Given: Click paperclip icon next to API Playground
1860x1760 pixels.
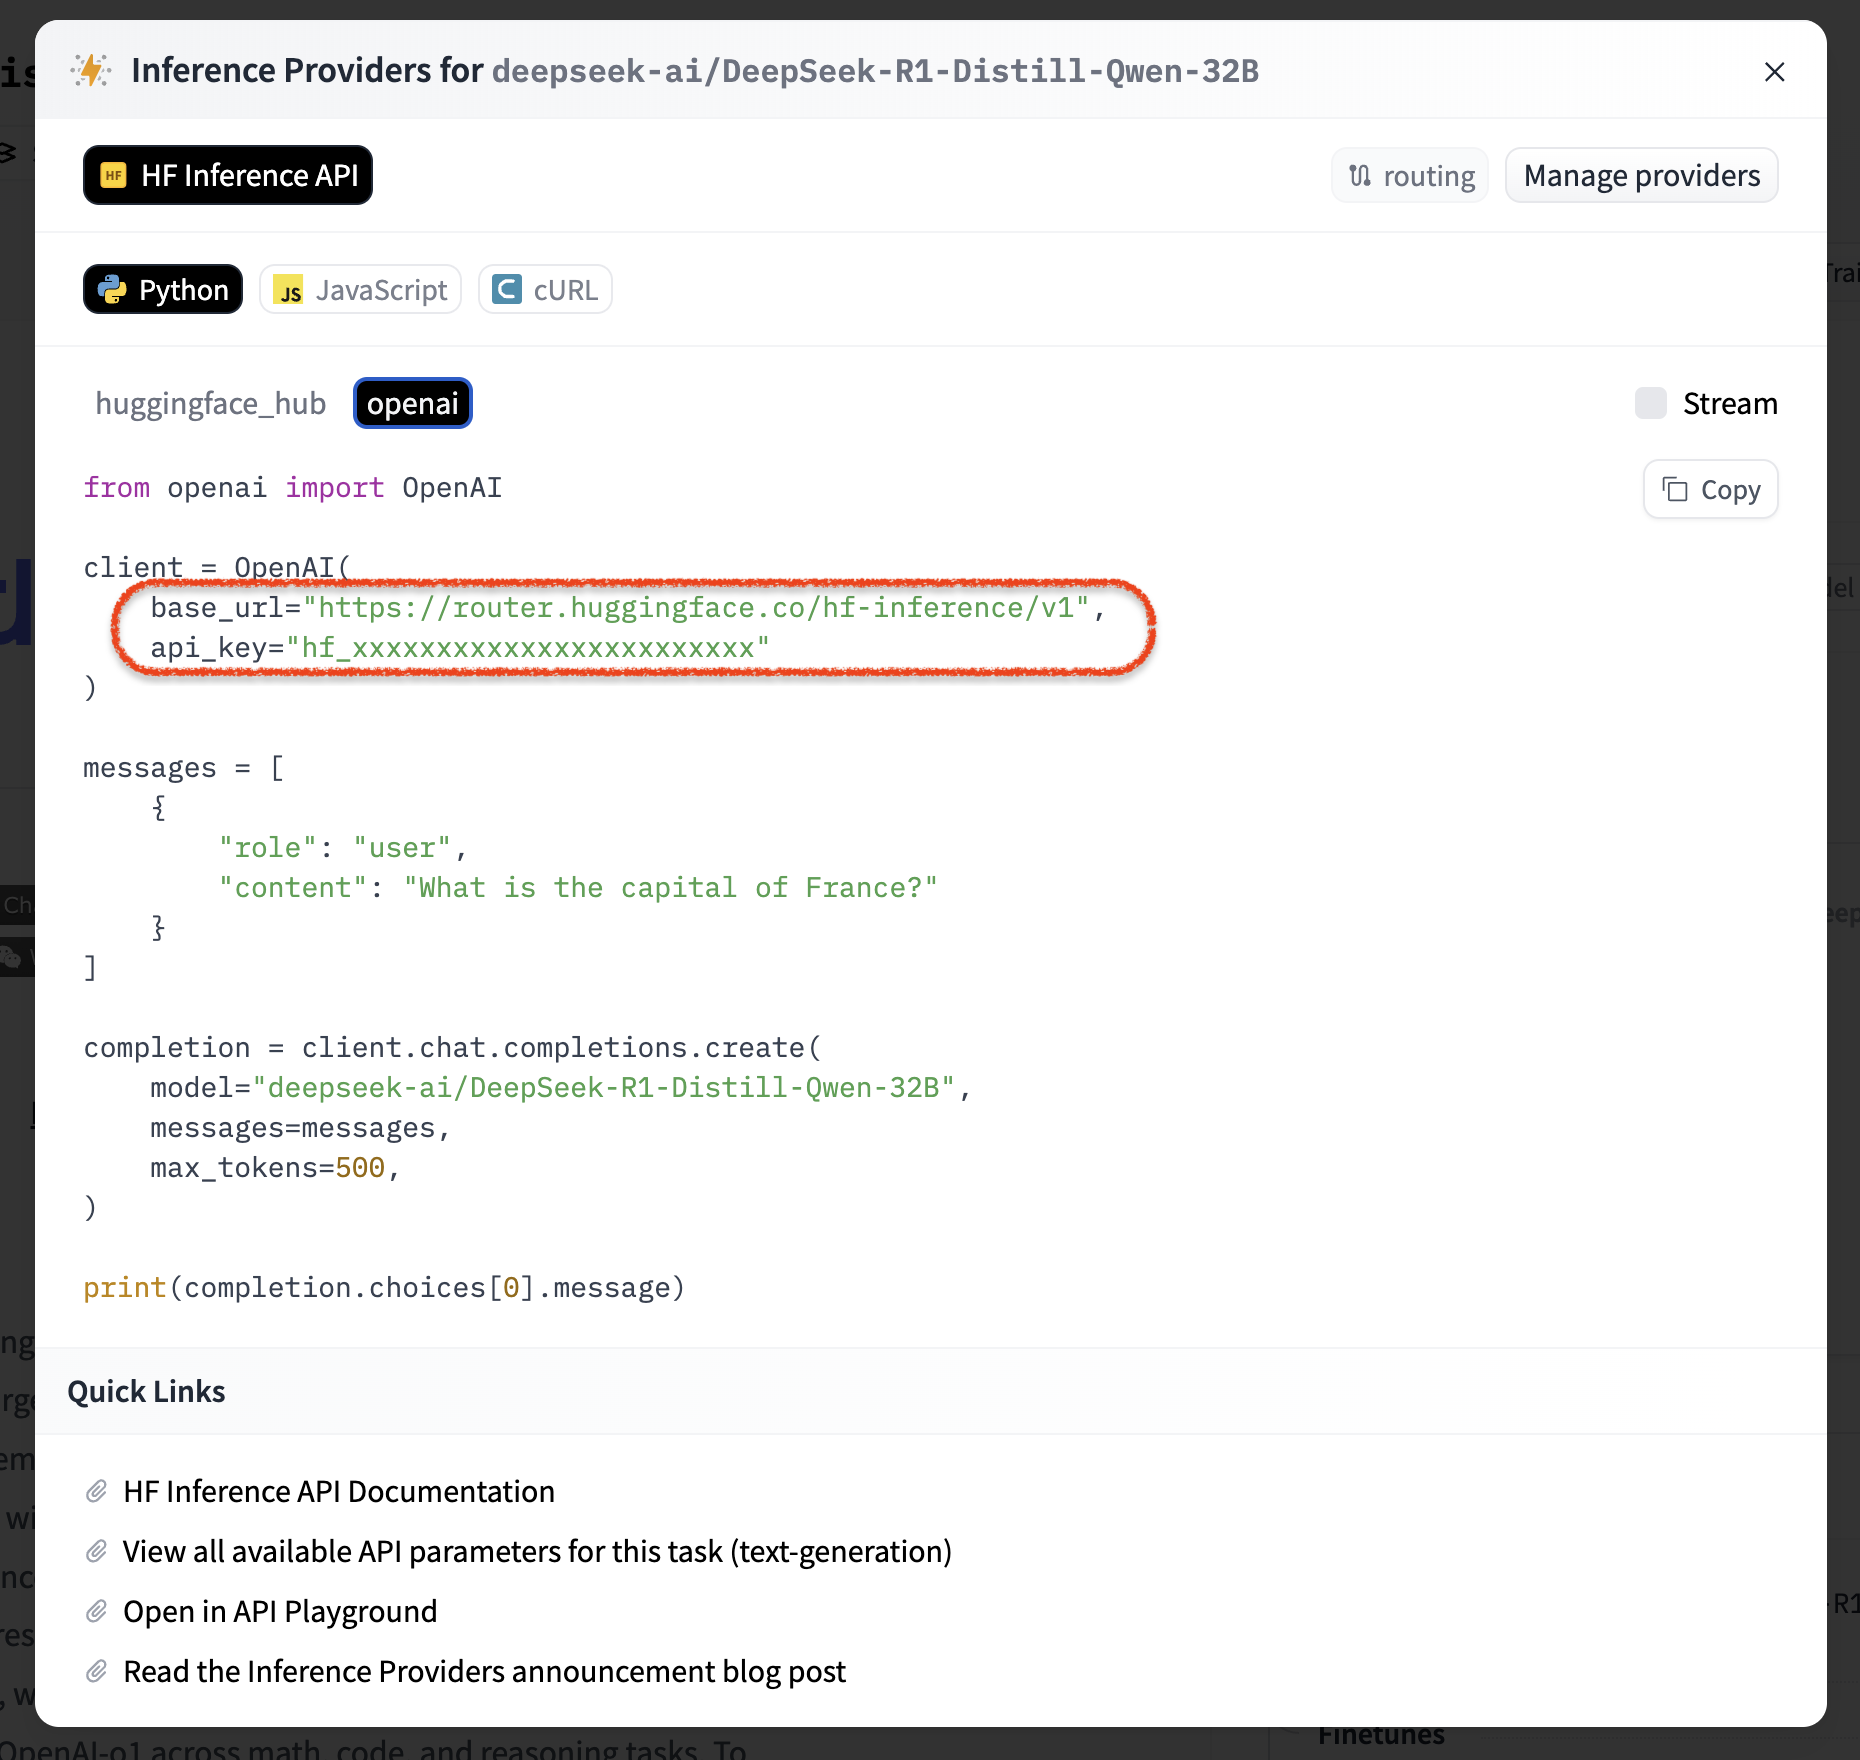Looking at the screenshot, I should click(96, 1612).
